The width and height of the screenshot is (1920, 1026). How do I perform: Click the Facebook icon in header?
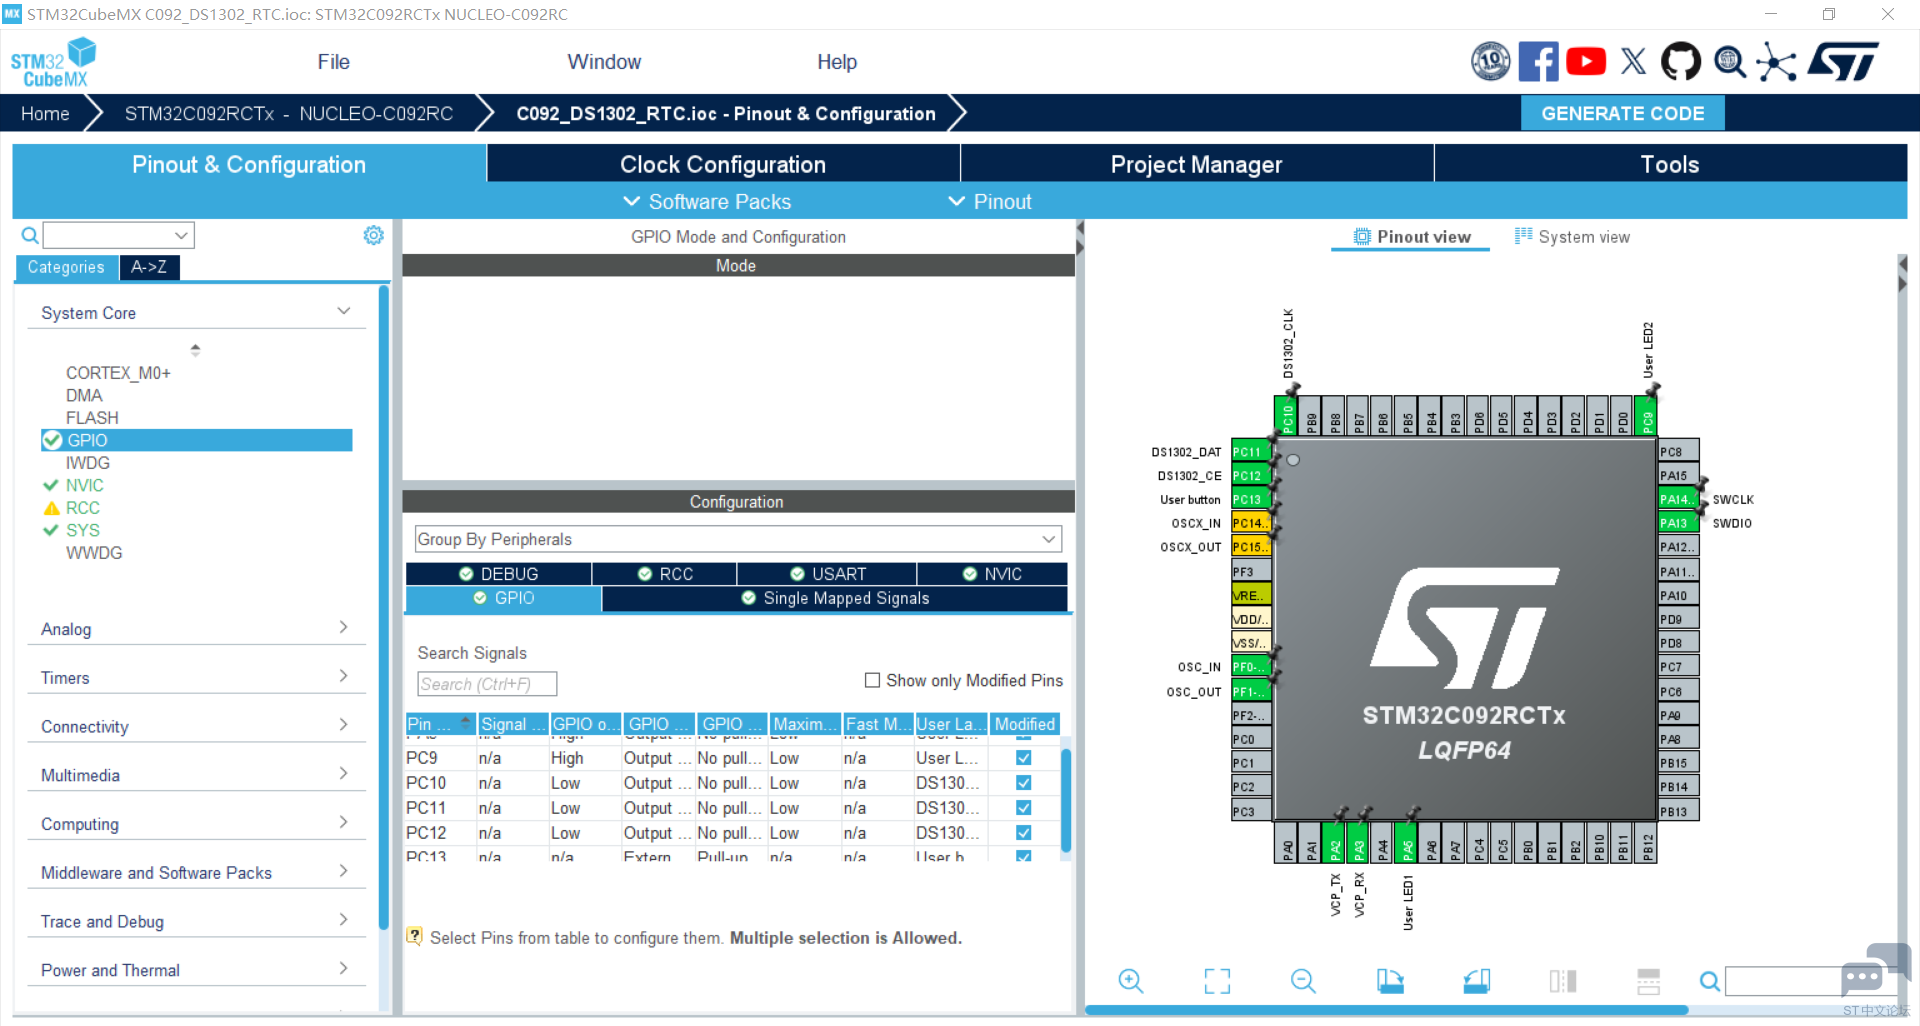click(x=1538, y=62)
